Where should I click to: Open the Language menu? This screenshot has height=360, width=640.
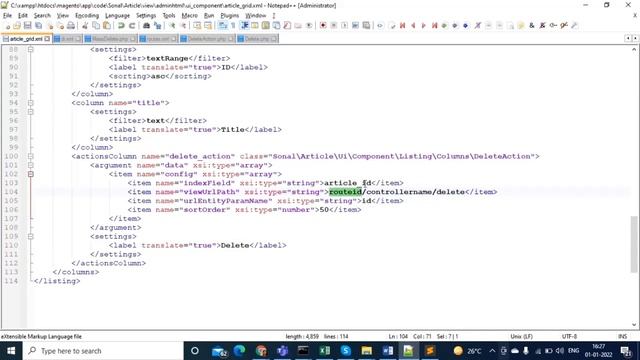point(117,16)
